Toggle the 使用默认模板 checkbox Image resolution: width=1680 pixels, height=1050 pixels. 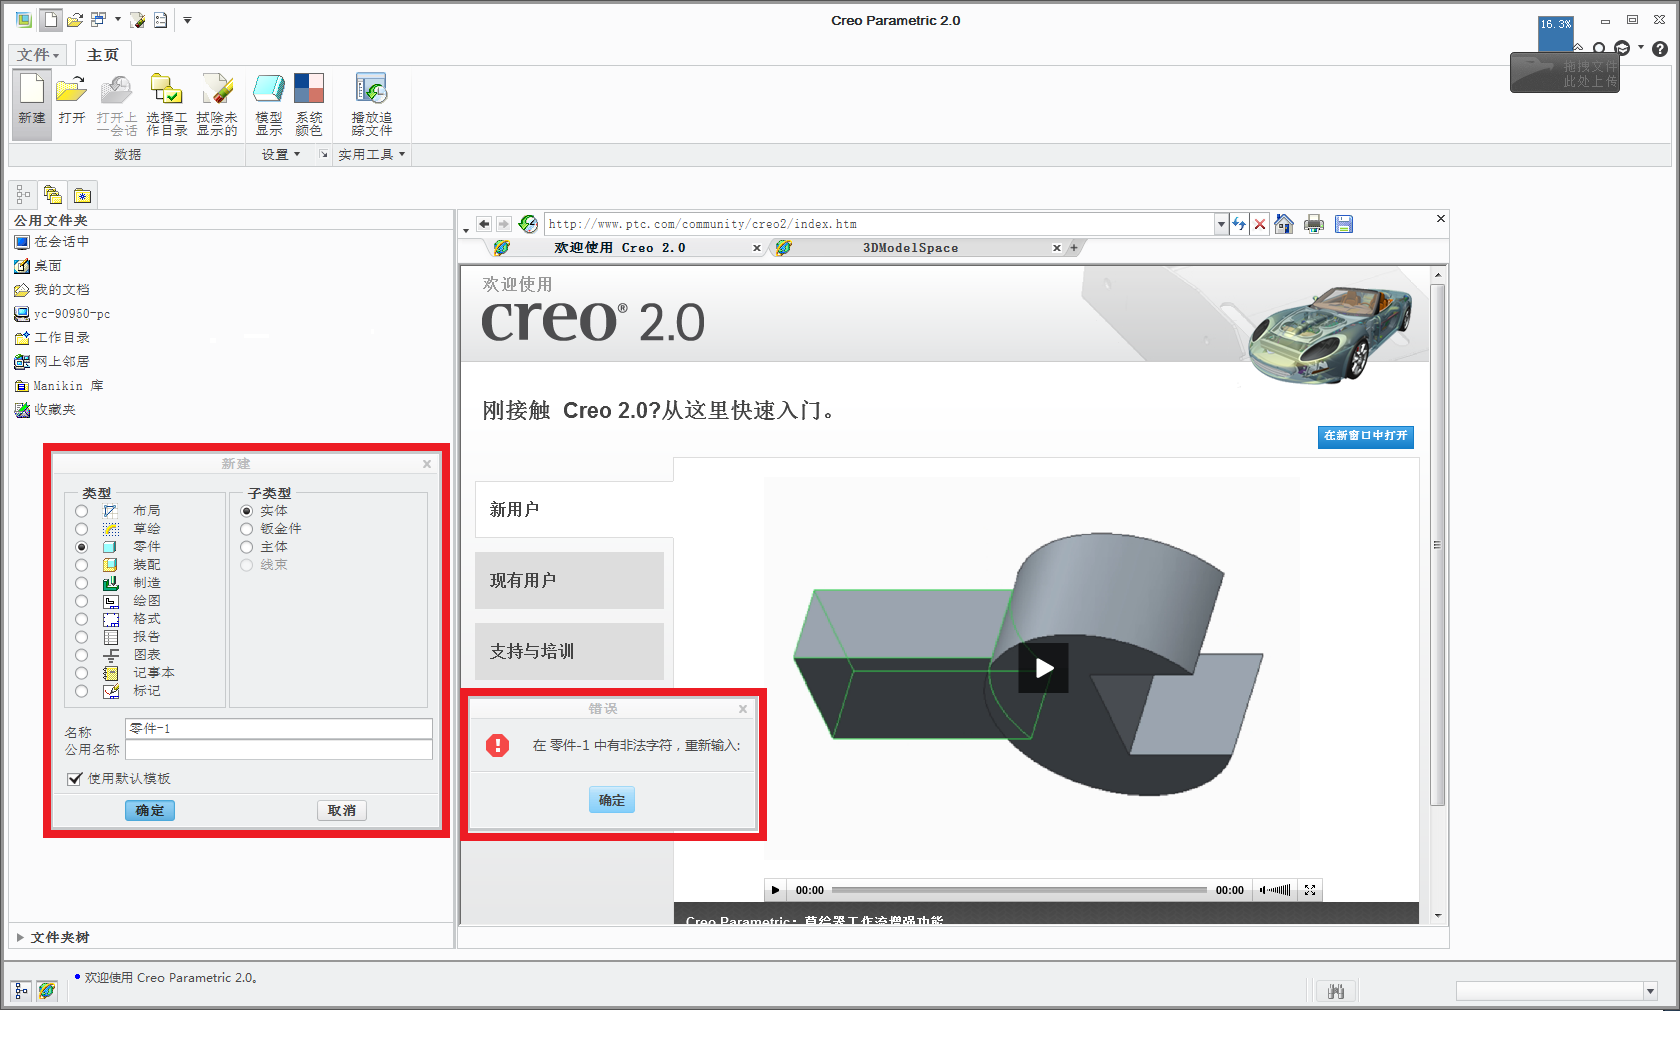click(74, 779)
